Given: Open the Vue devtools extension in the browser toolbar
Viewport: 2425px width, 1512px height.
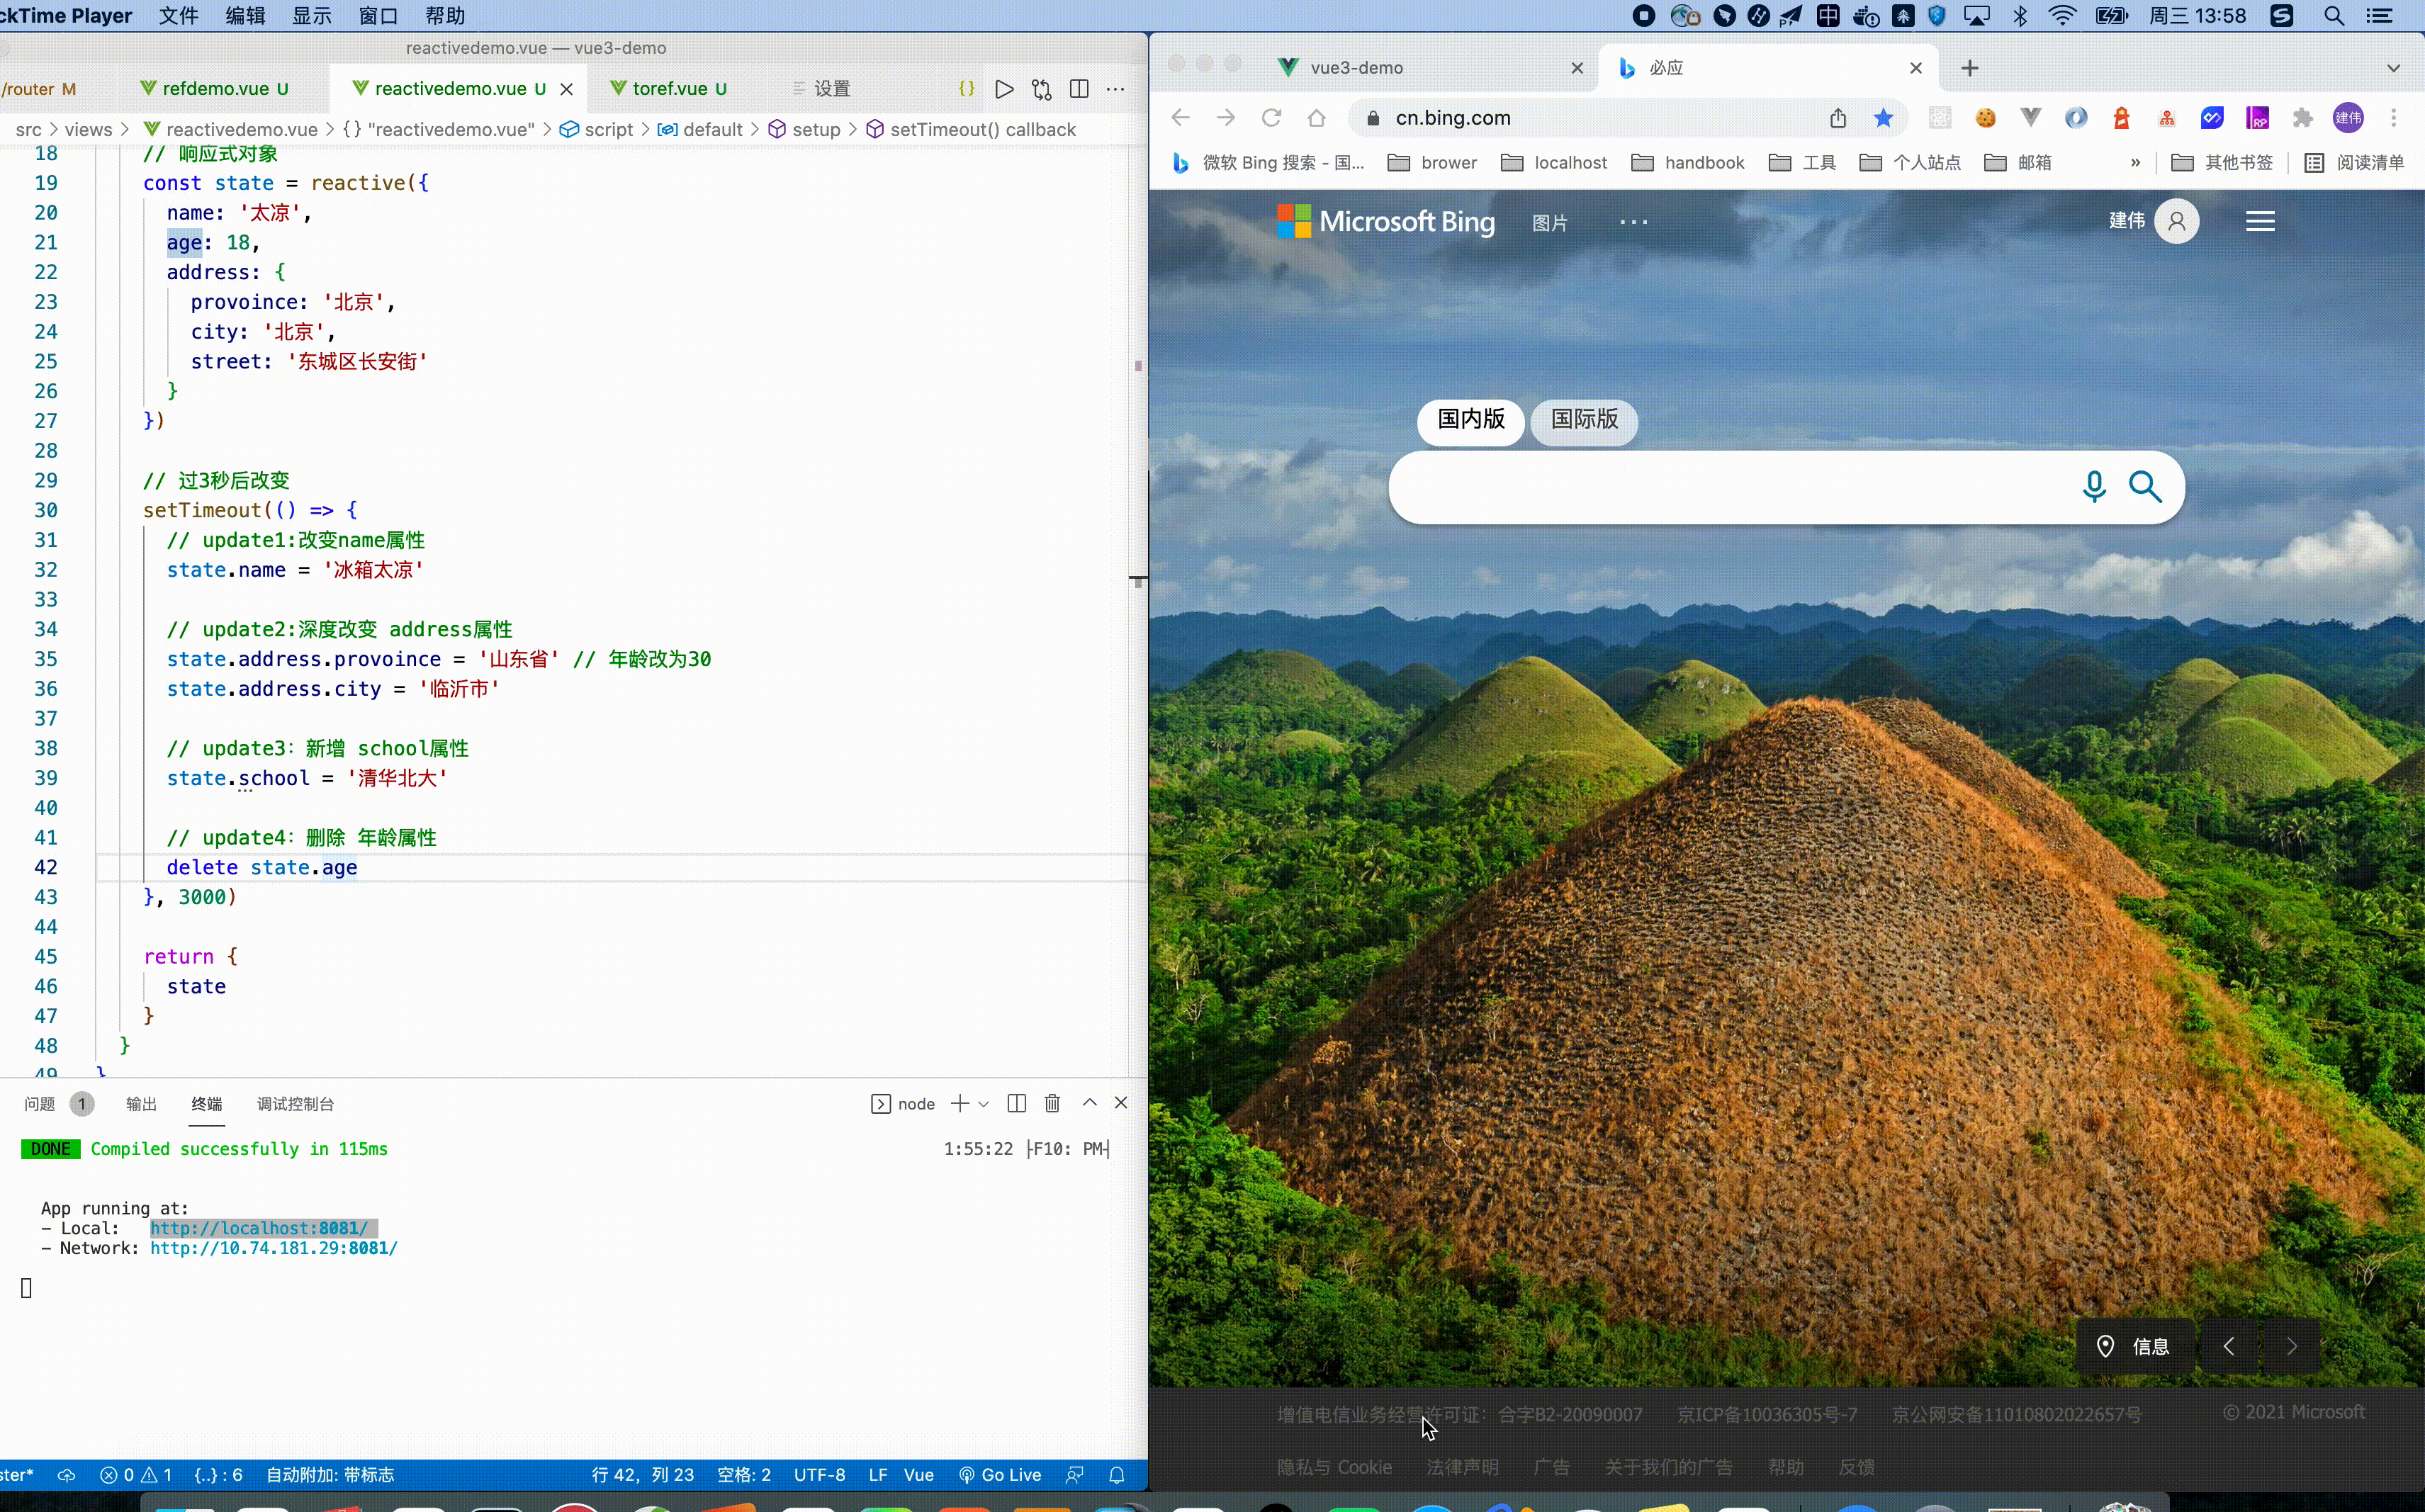Looking at the screenshot, I should tap(2031, 117).
